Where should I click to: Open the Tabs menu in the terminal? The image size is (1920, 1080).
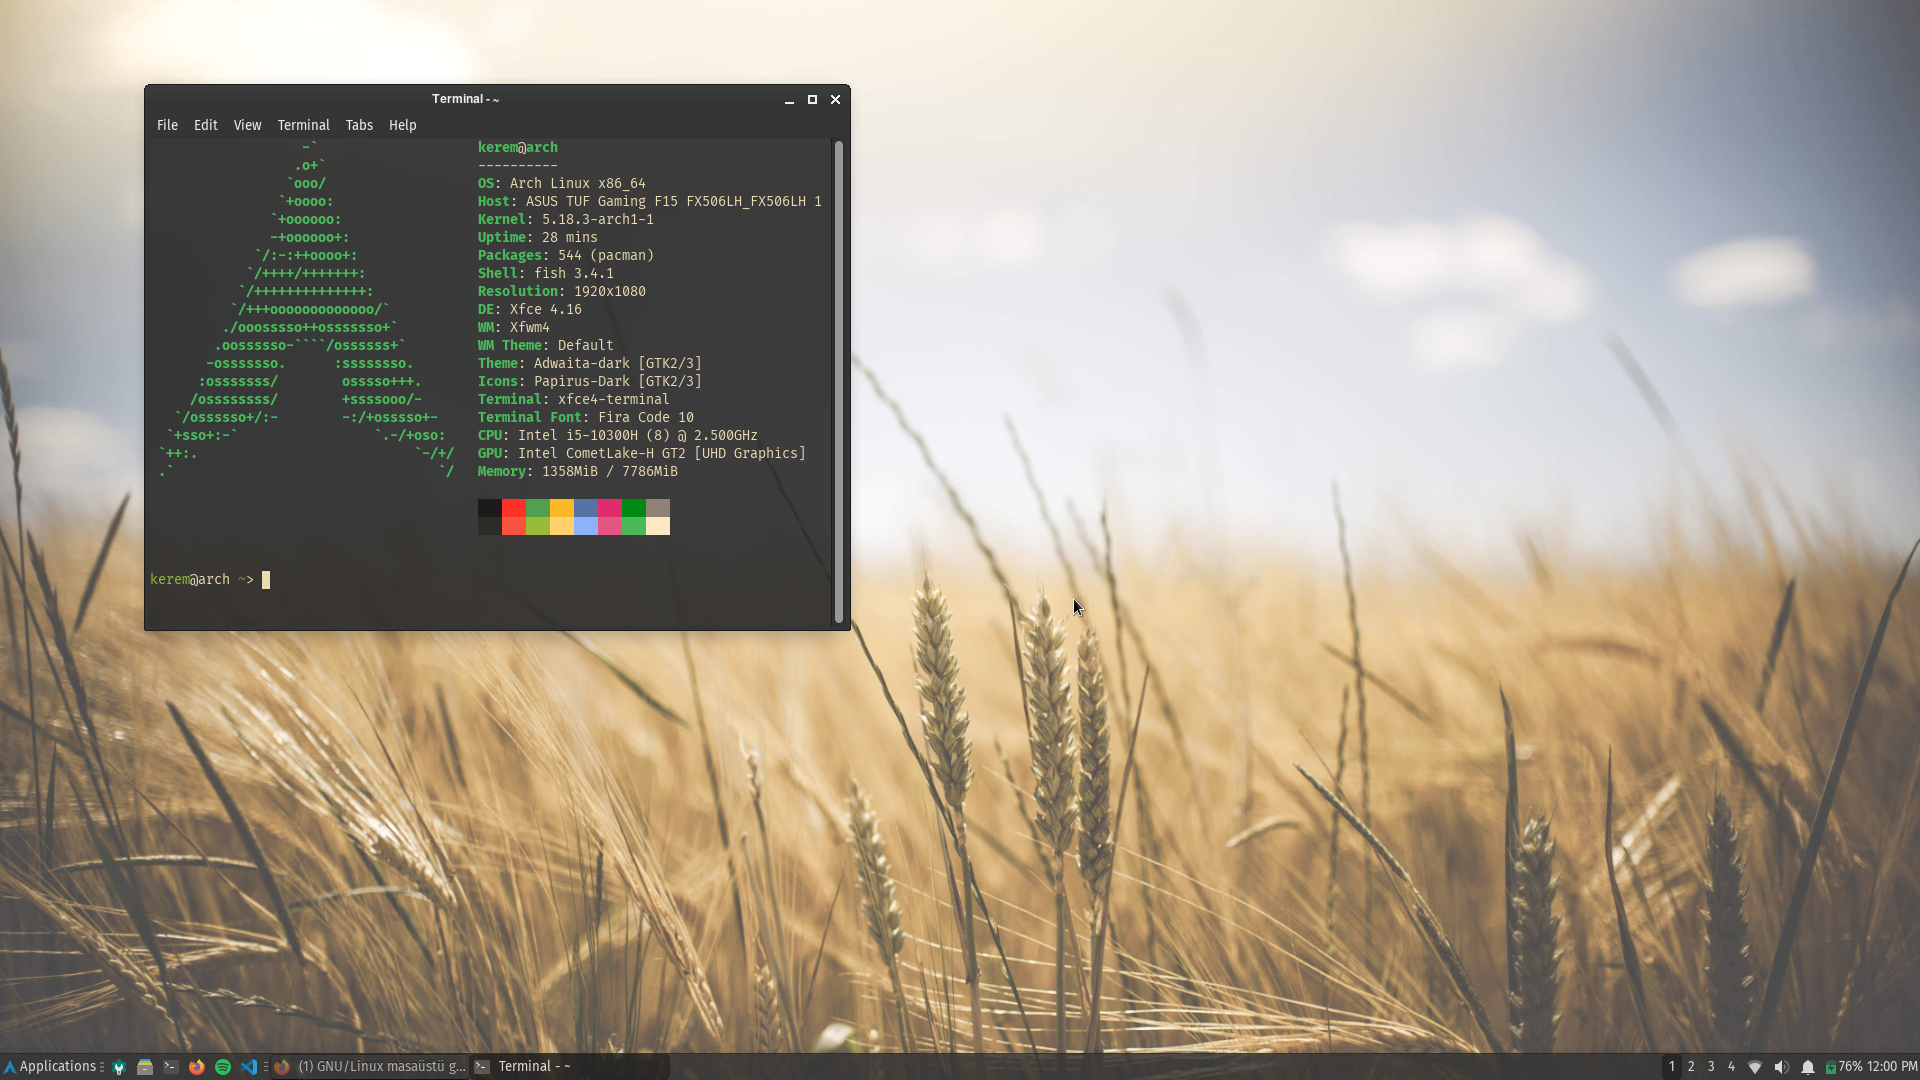(359, 125)
